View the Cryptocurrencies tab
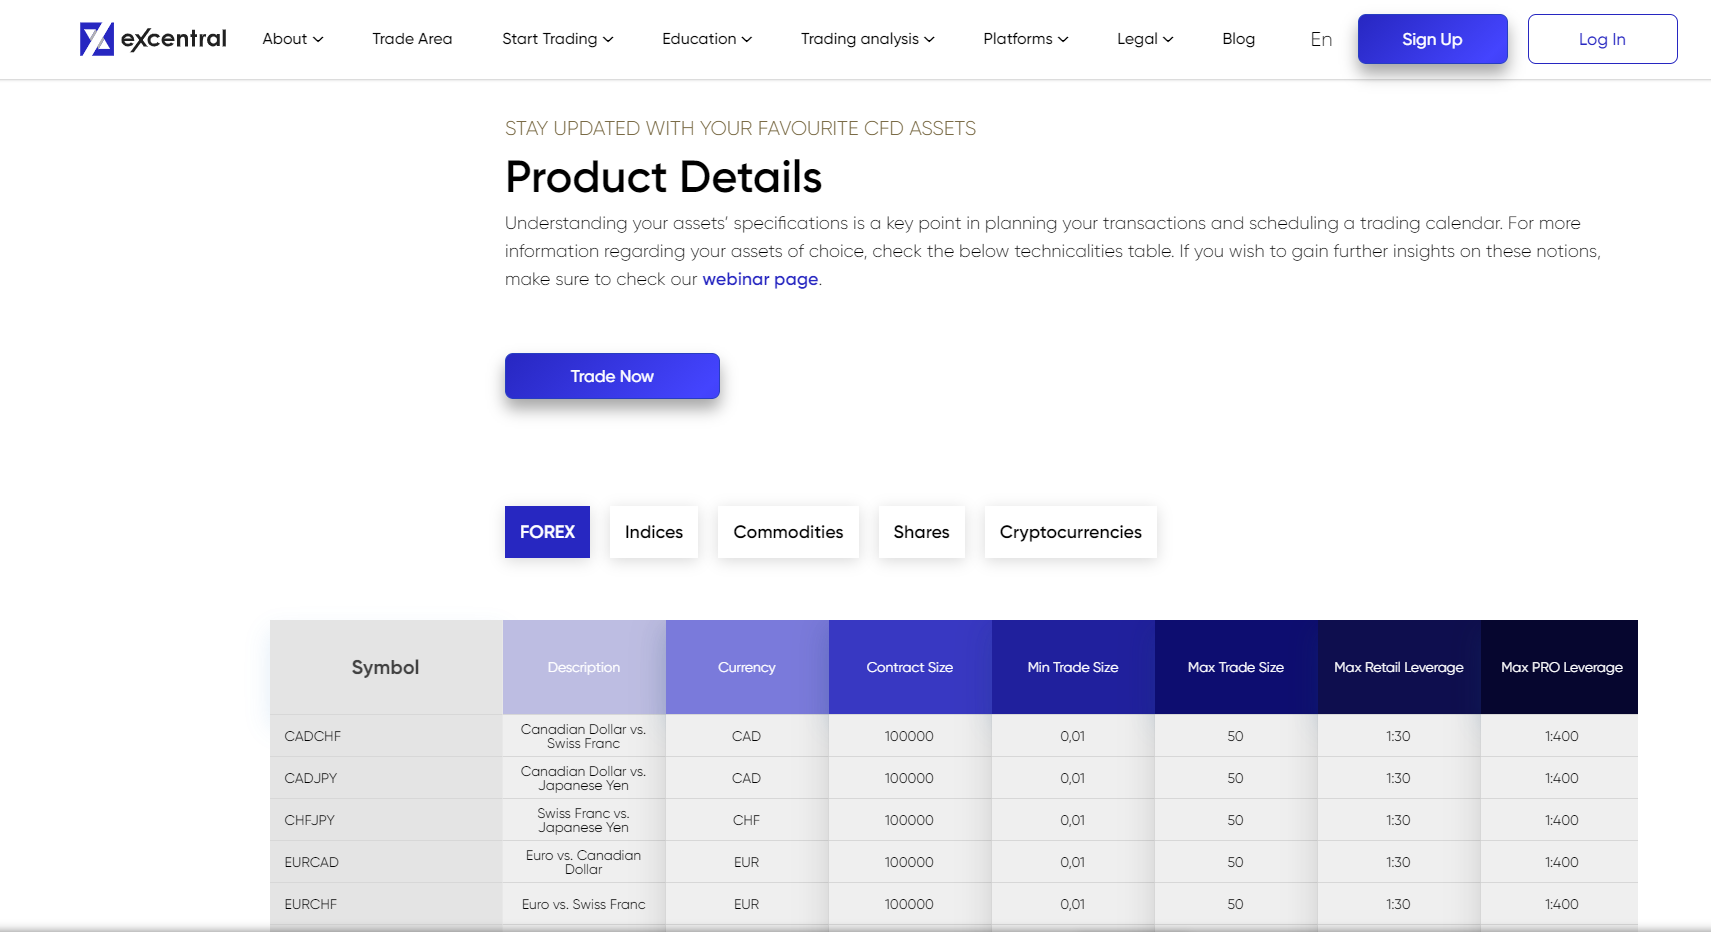The height and width of the screenshot is (932, 1711). pyautogui.click(x=1070, y=532)
